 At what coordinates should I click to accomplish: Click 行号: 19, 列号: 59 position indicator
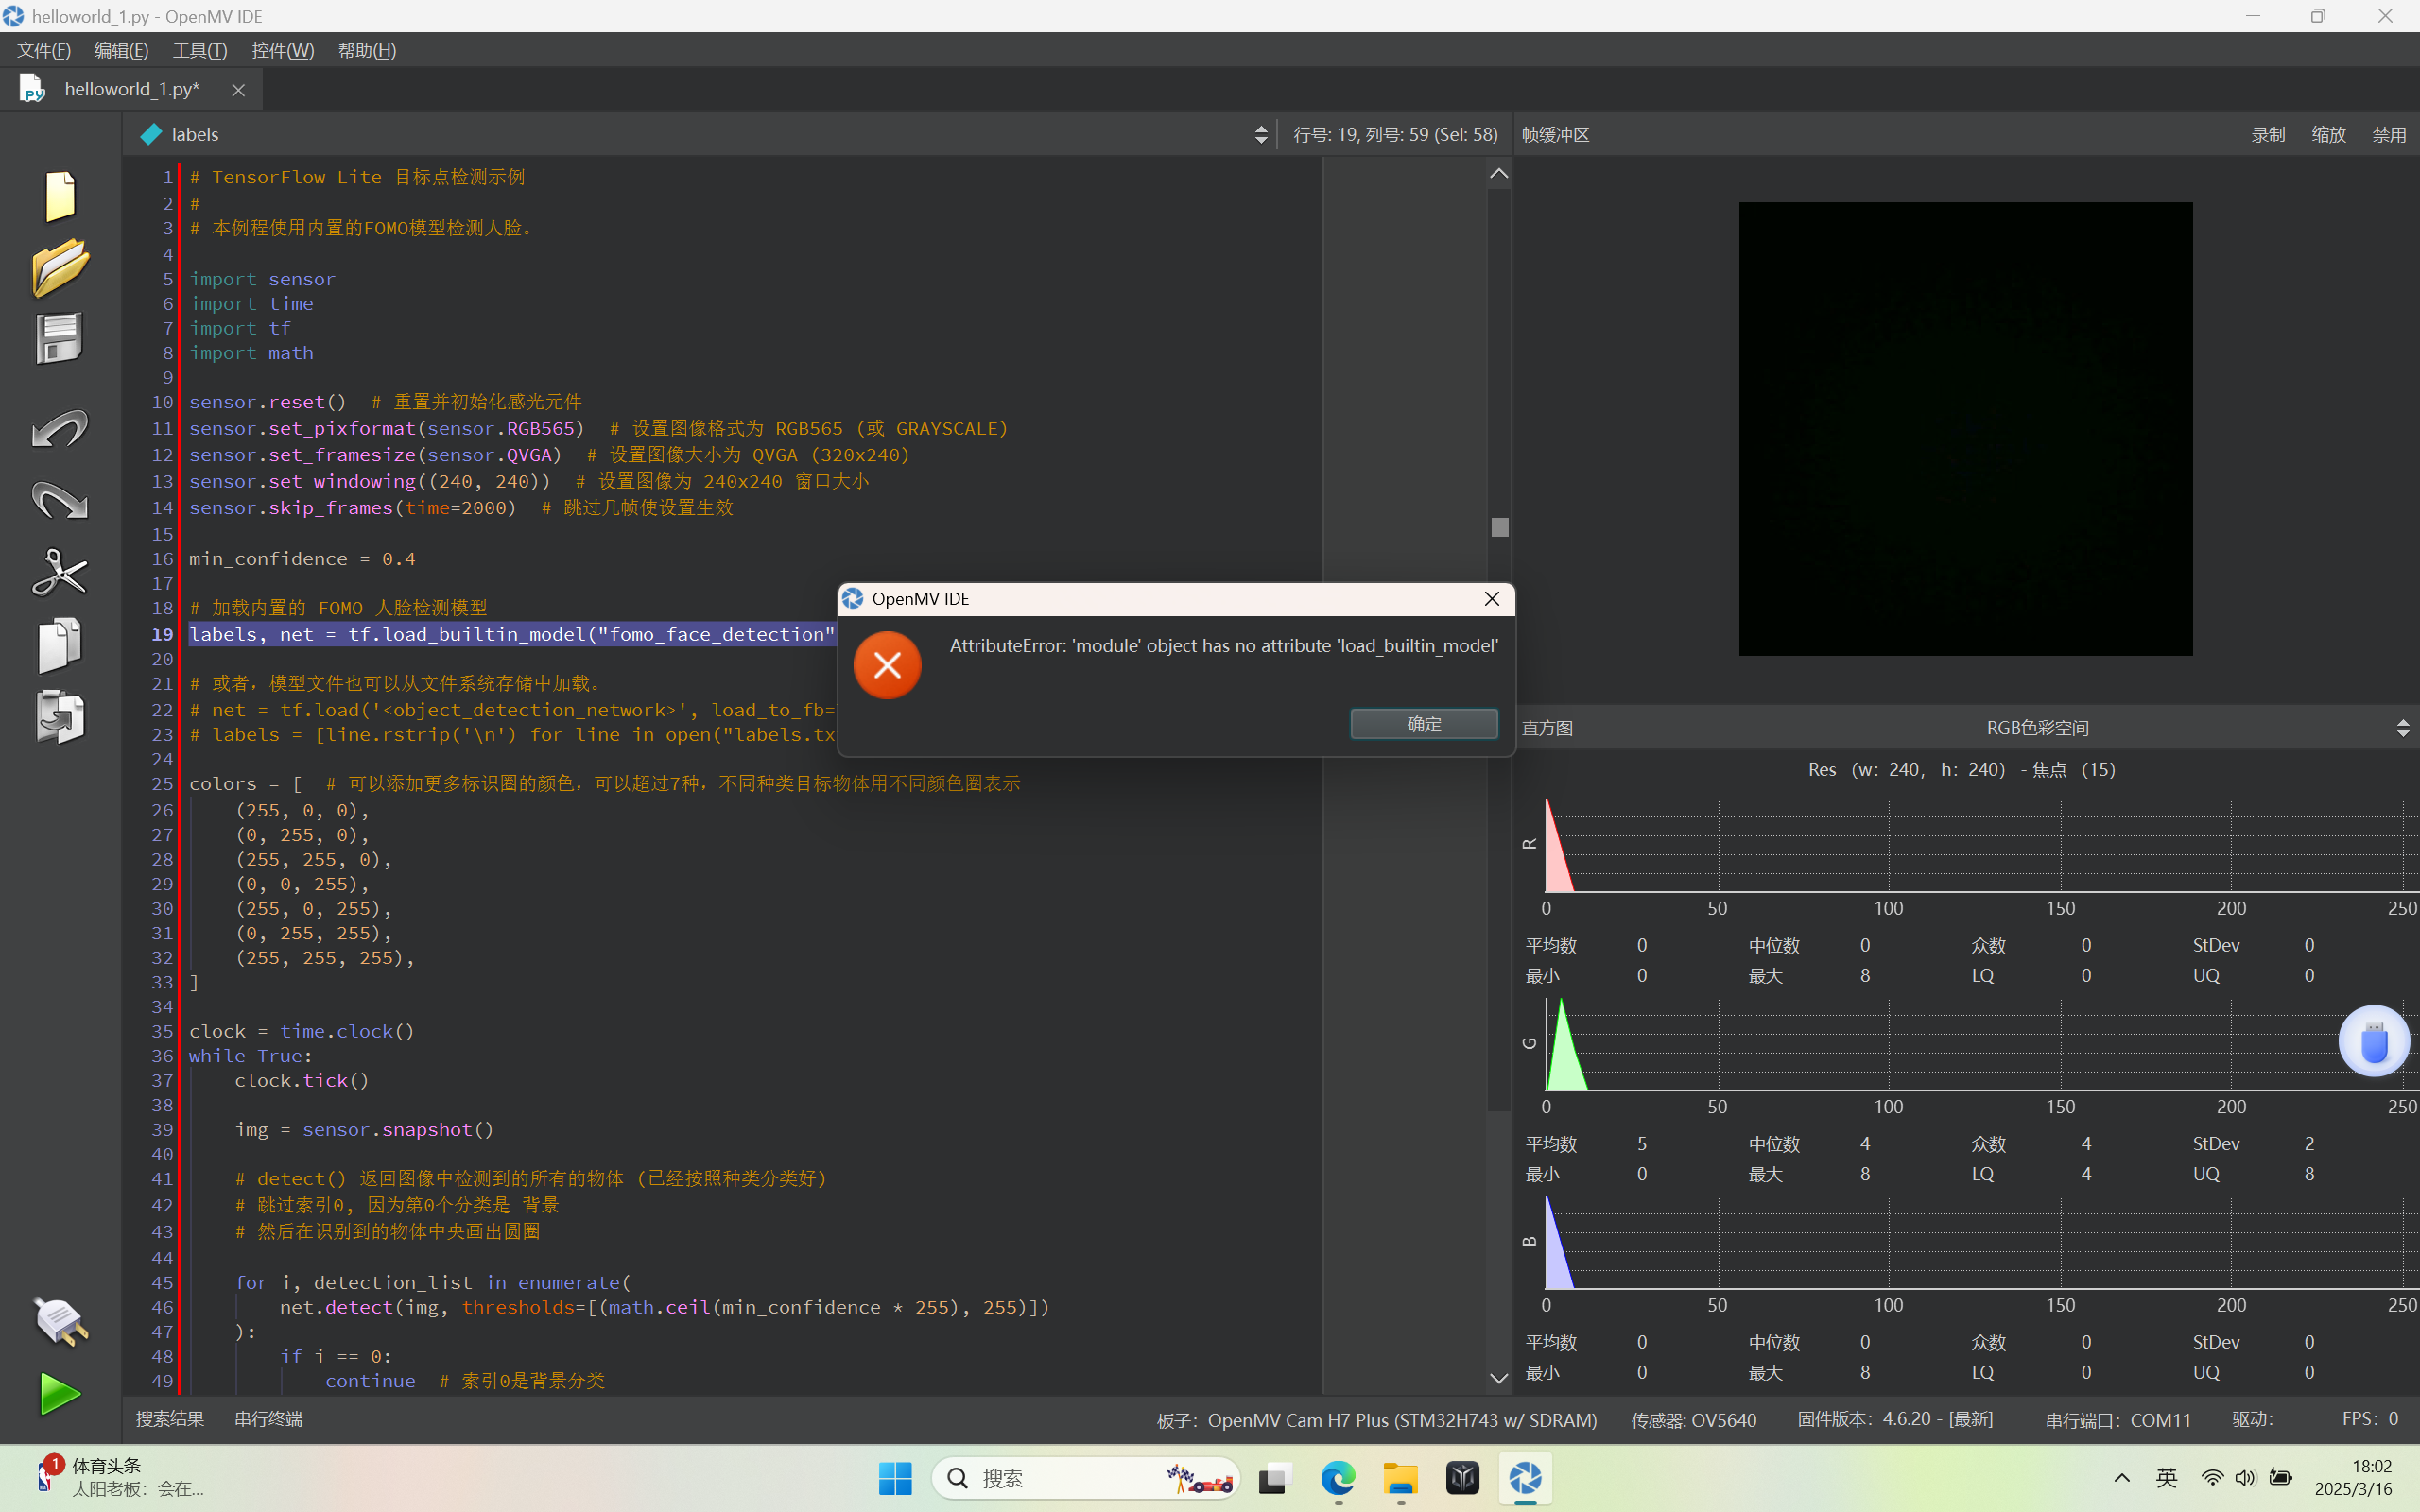(x=1395, y=134)
